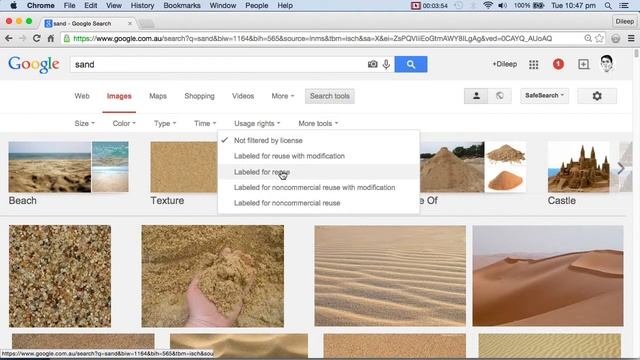The image size is (640, 360).
Task: Open the Bookmarks menu in menu bar
Action: (182, 5)
